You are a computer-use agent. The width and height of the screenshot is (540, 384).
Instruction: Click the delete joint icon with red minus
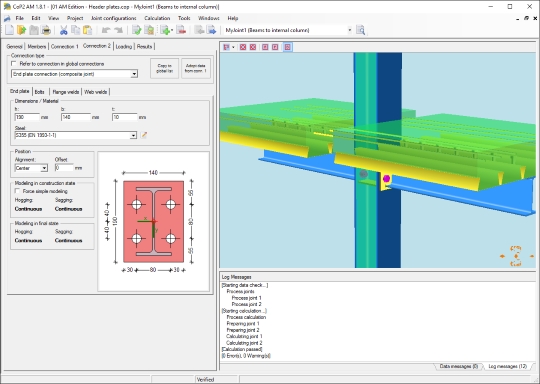click(x=181, y=30)
